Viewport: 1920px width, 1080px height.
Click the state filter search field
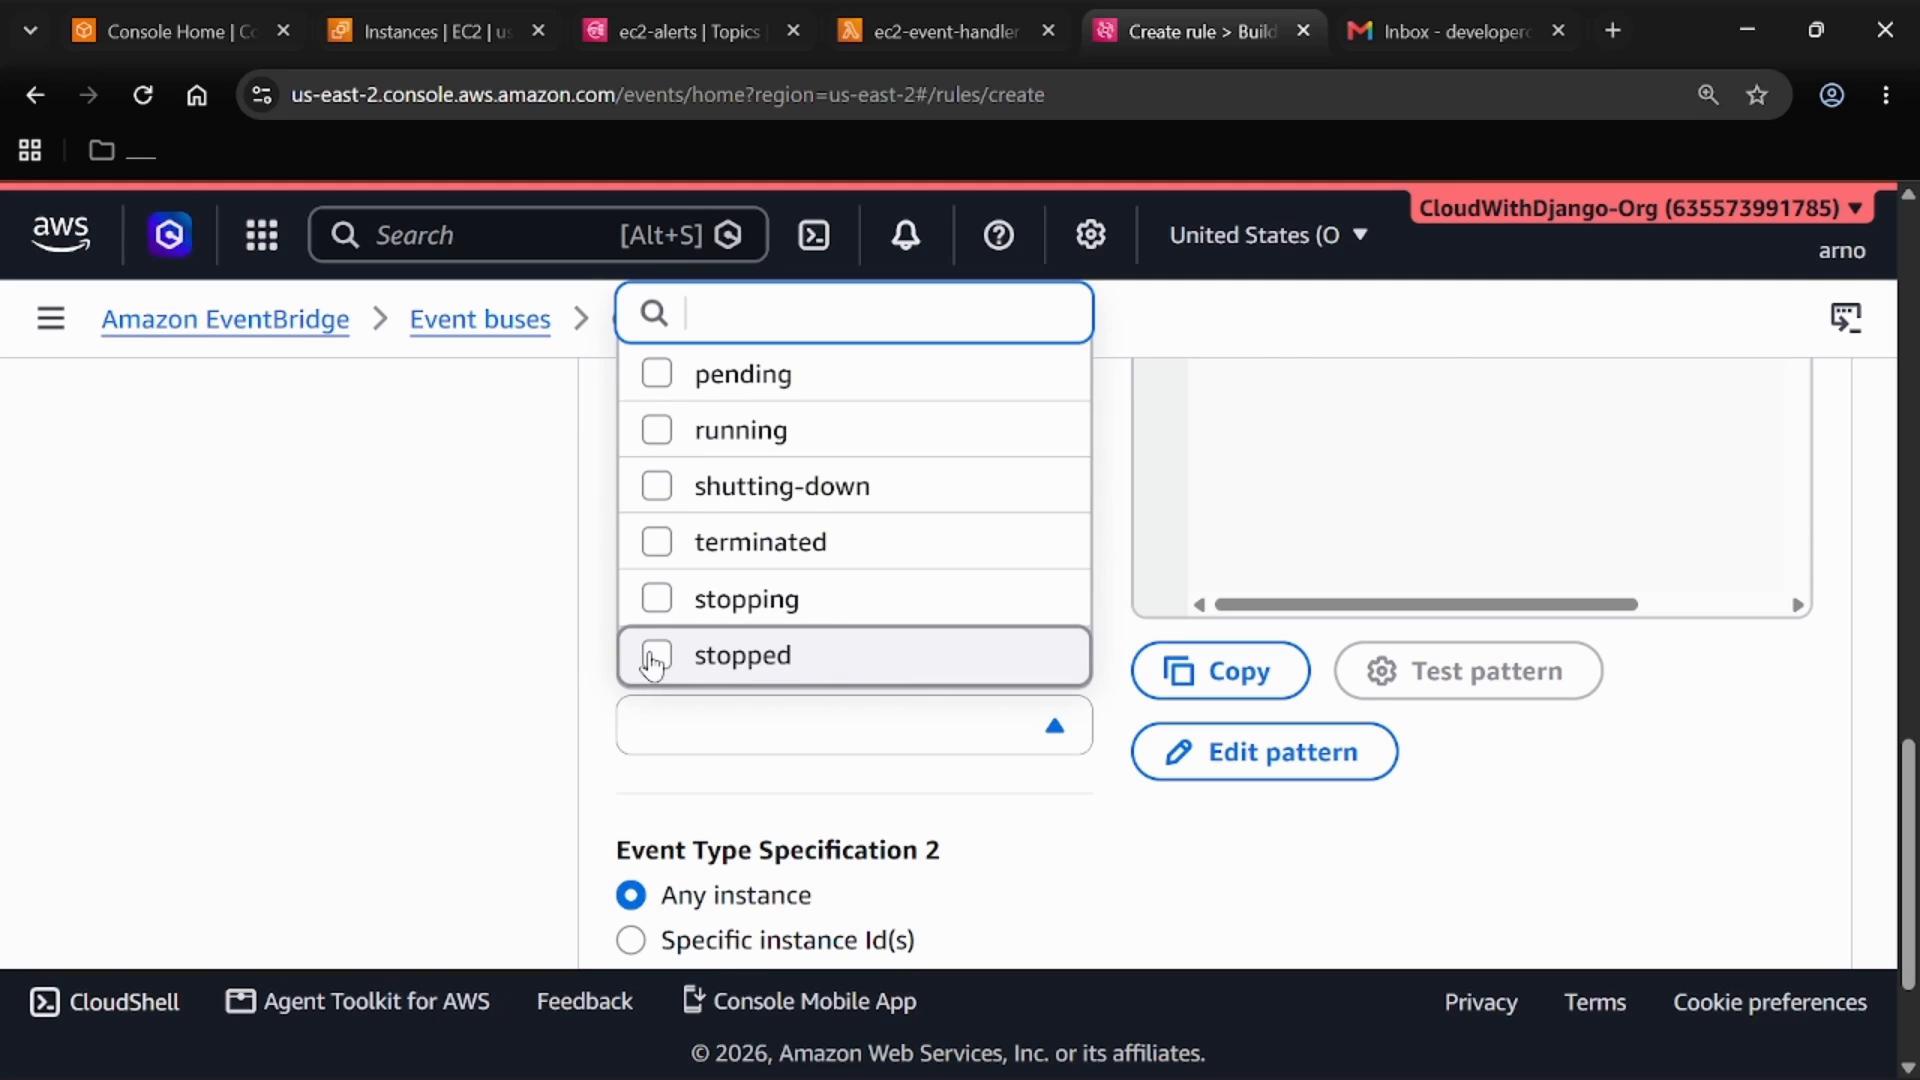854,313
